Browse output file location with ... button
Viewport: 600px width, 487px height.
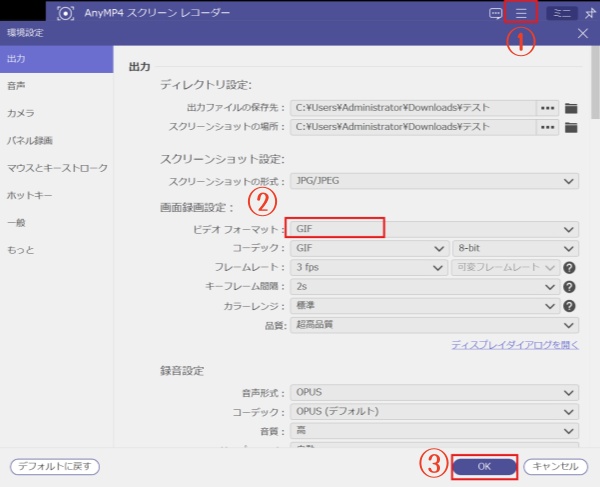coord(548,108)
